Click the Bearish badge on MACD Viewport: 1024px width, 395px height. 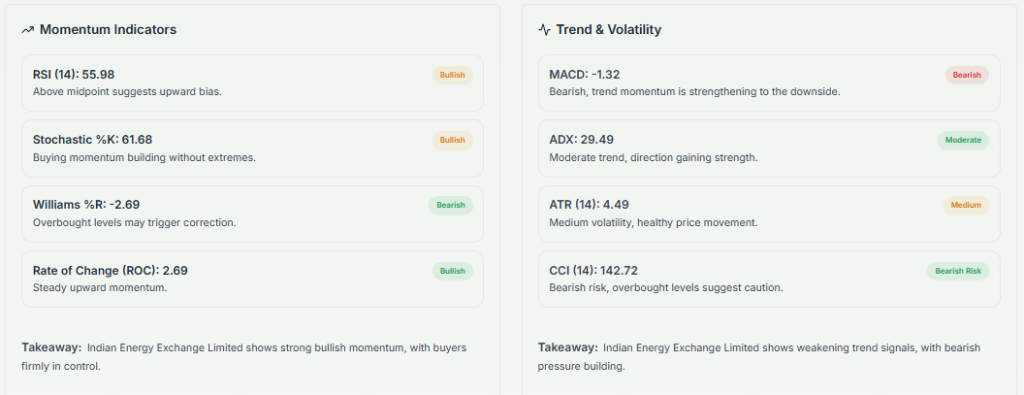(x=967, y=75)
